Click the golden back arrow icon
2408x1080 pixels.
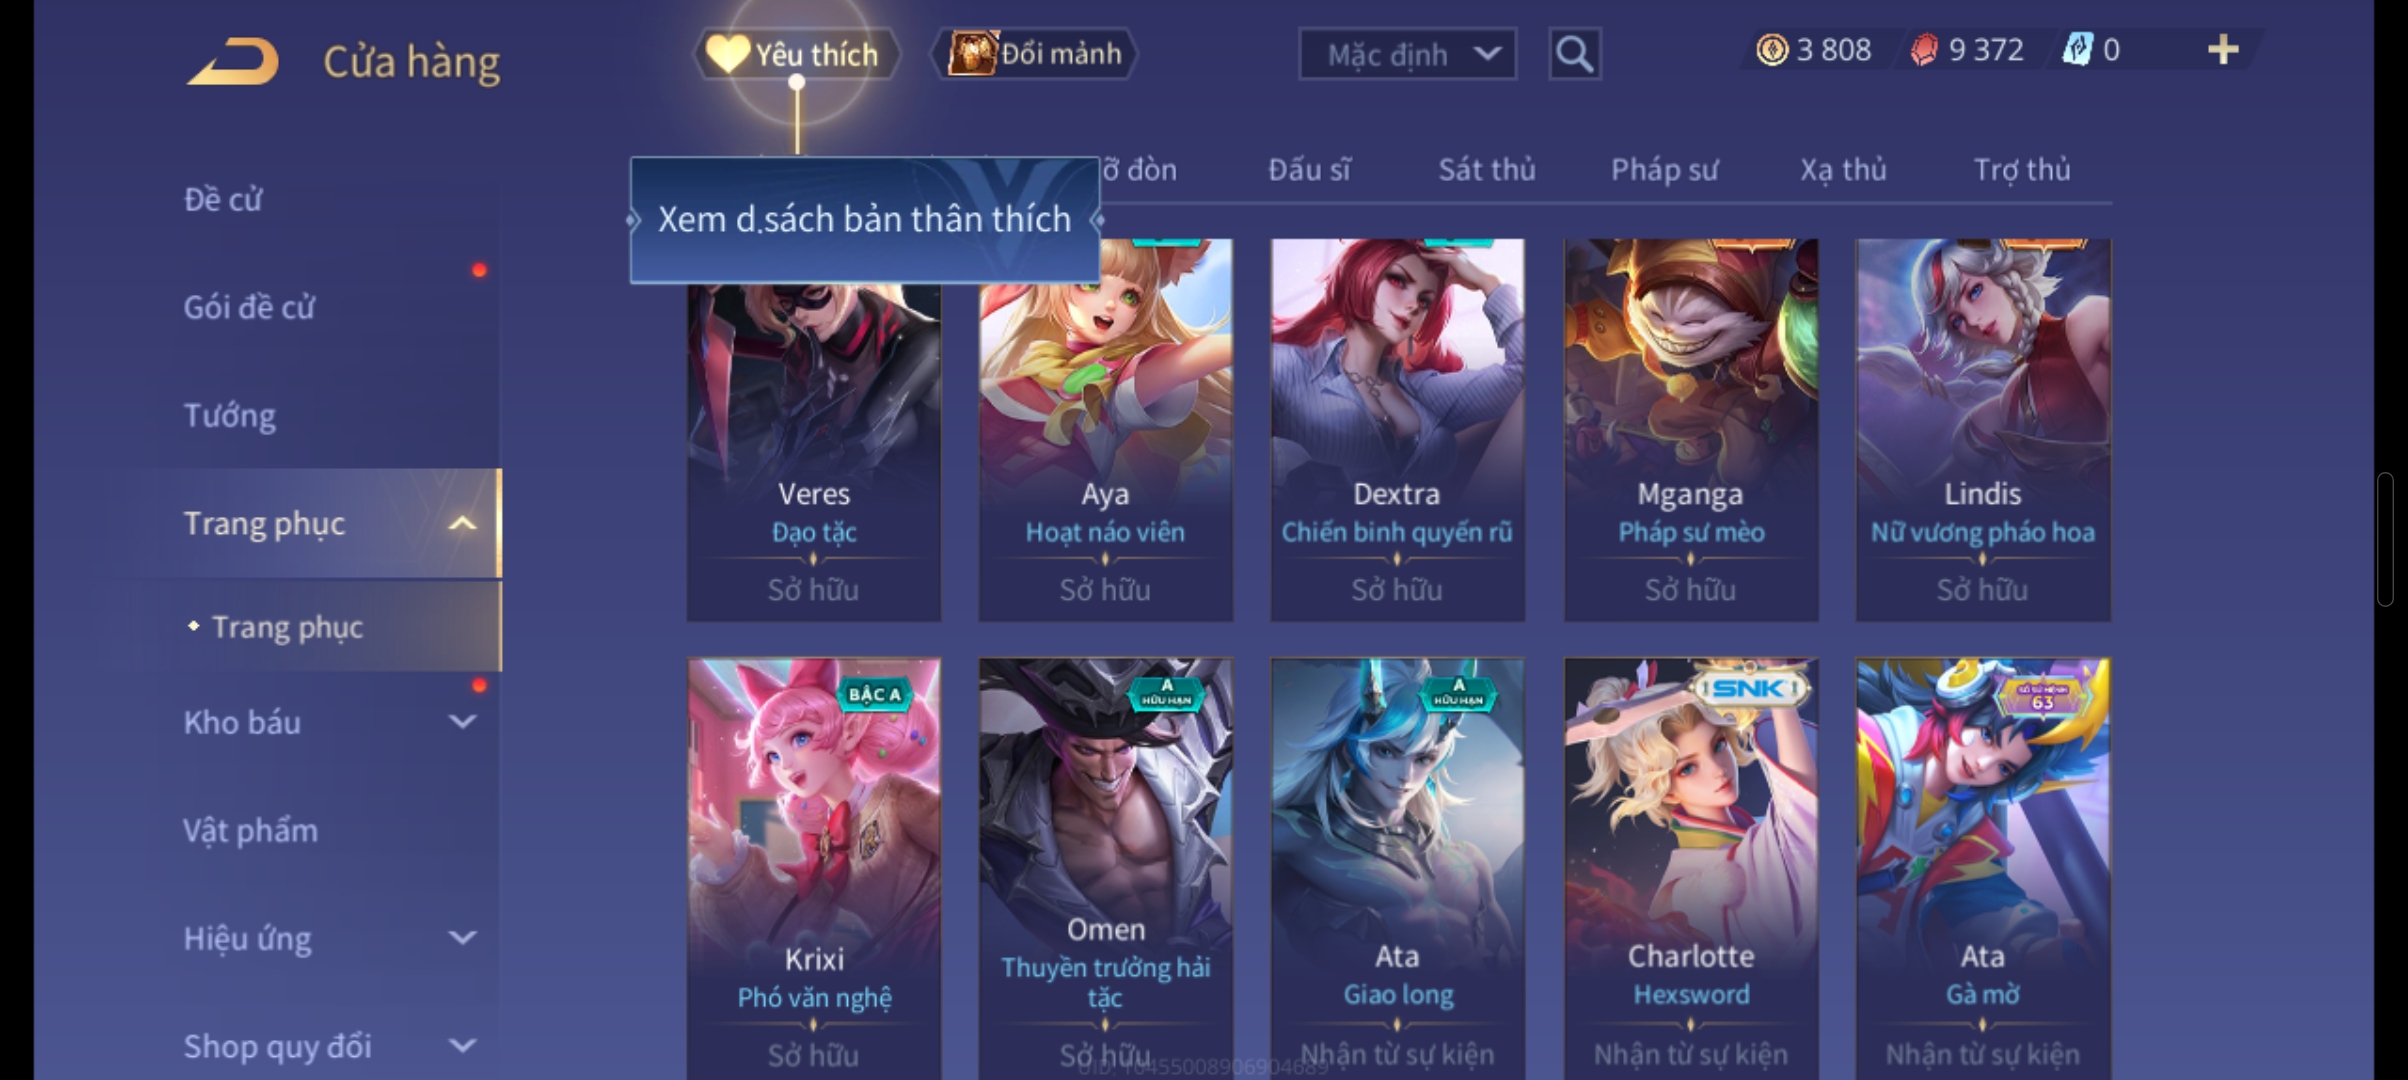[233, 62]
